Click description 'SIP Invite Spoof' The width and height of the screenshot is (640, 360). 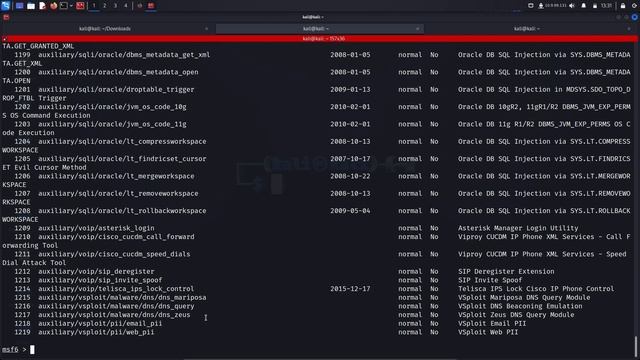coord(490,280)
